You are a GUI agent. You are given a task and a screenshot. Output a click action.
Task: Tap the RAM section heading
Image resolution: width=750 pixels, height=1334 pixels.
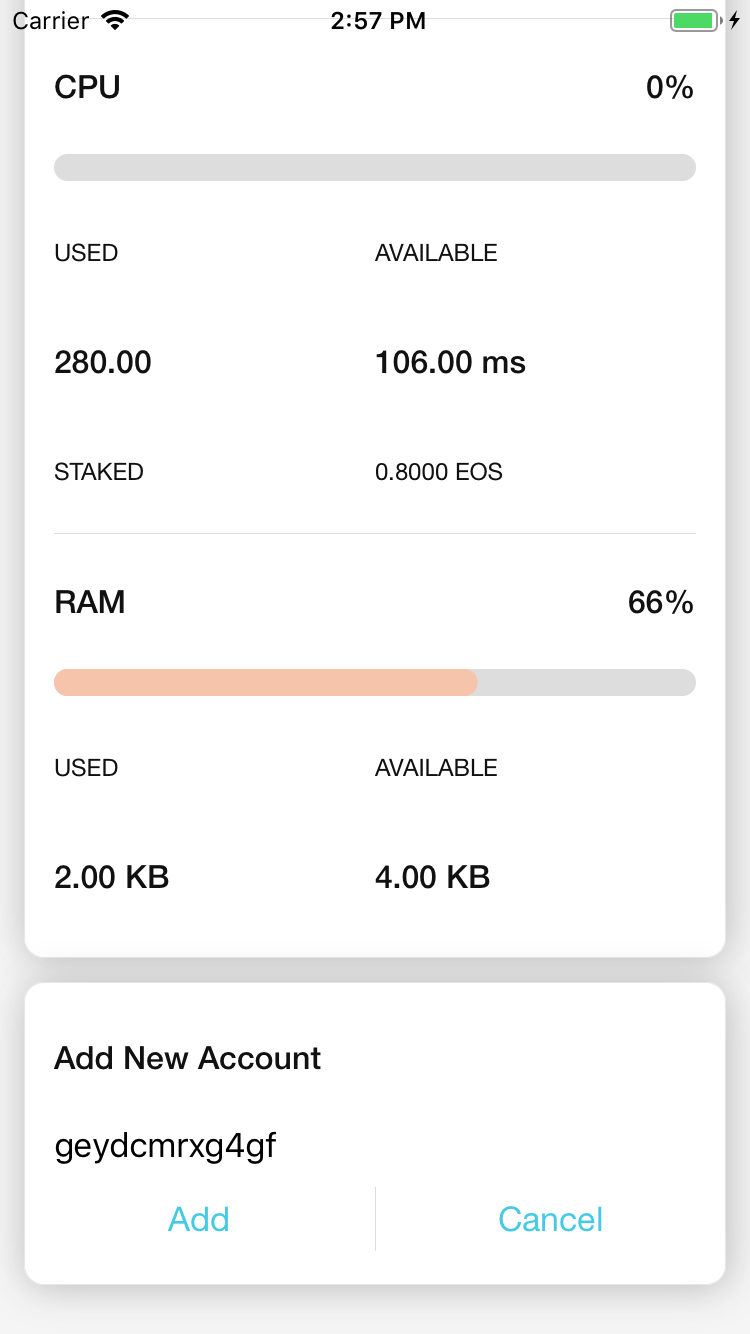[x=90, y=602]
